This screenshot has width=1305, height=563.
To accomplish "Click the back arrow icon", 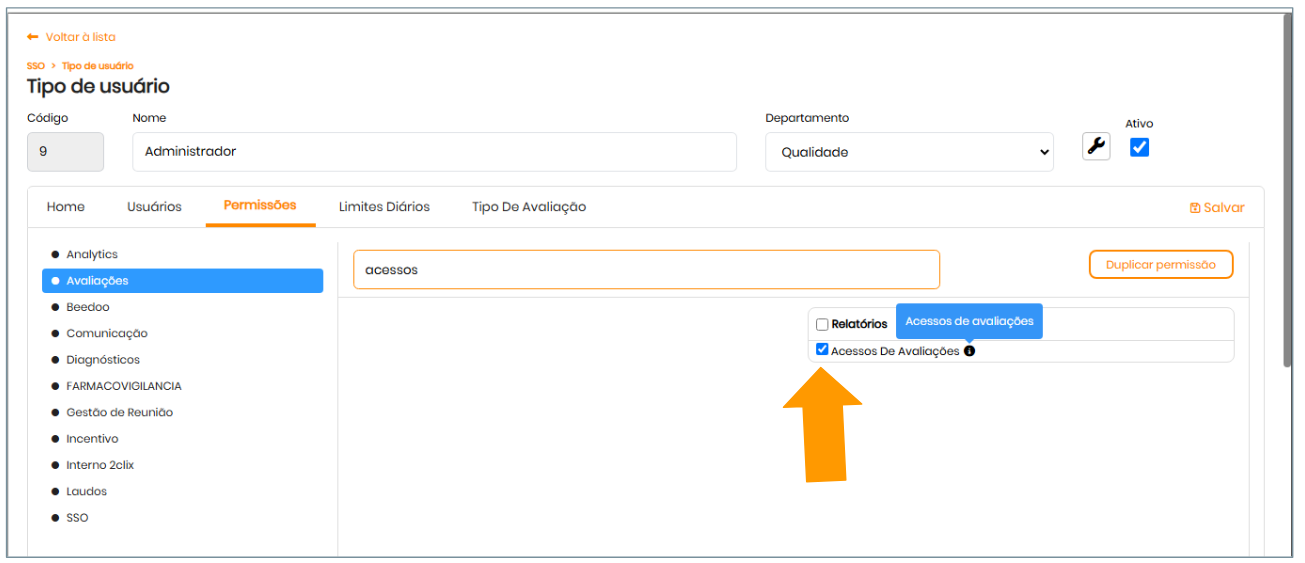I will 33,37.
